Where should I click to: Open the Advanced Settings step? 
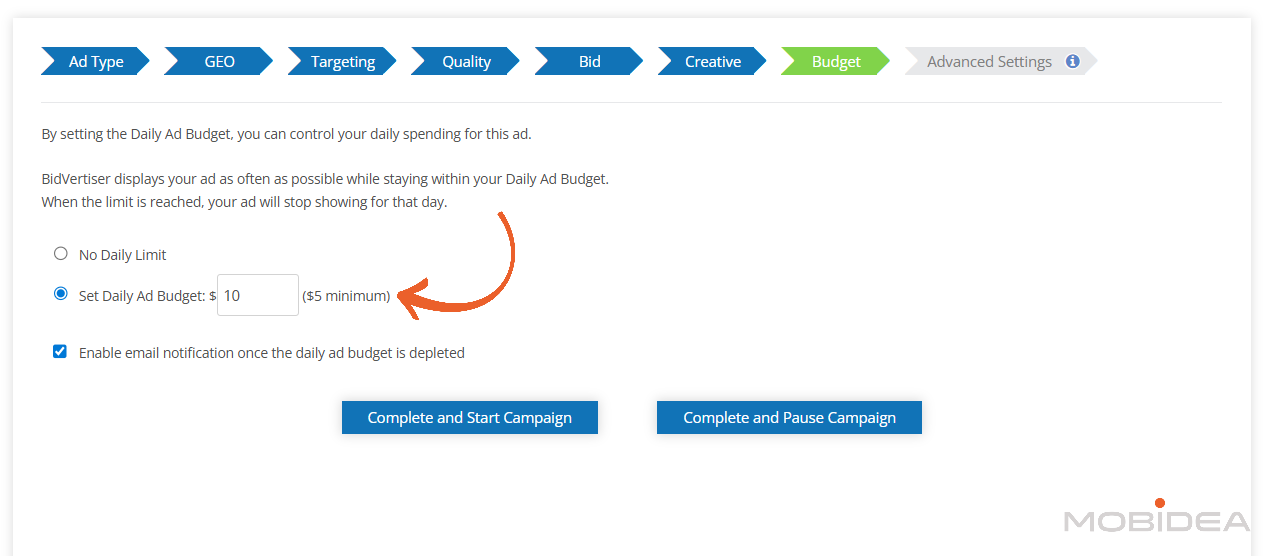(988, 62)
